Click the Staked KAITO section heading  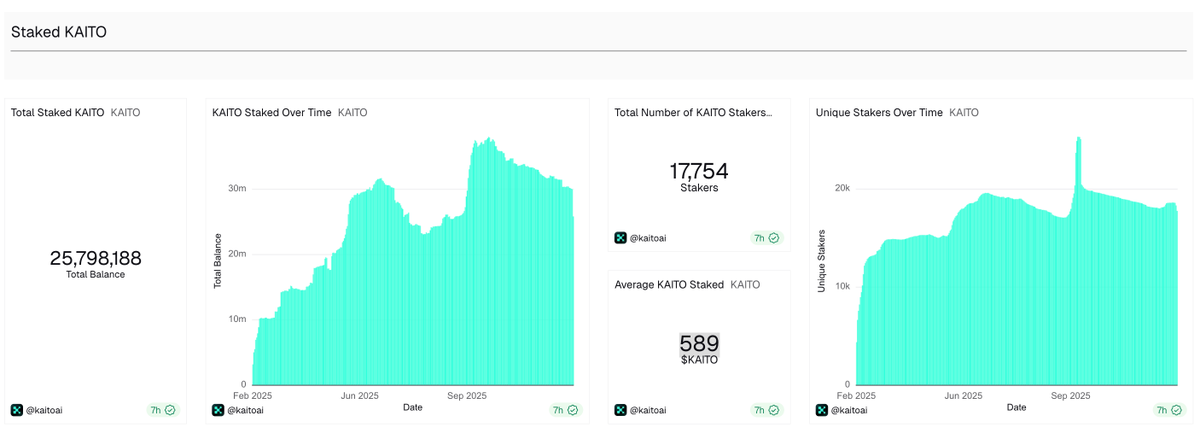tap(59, 32)
